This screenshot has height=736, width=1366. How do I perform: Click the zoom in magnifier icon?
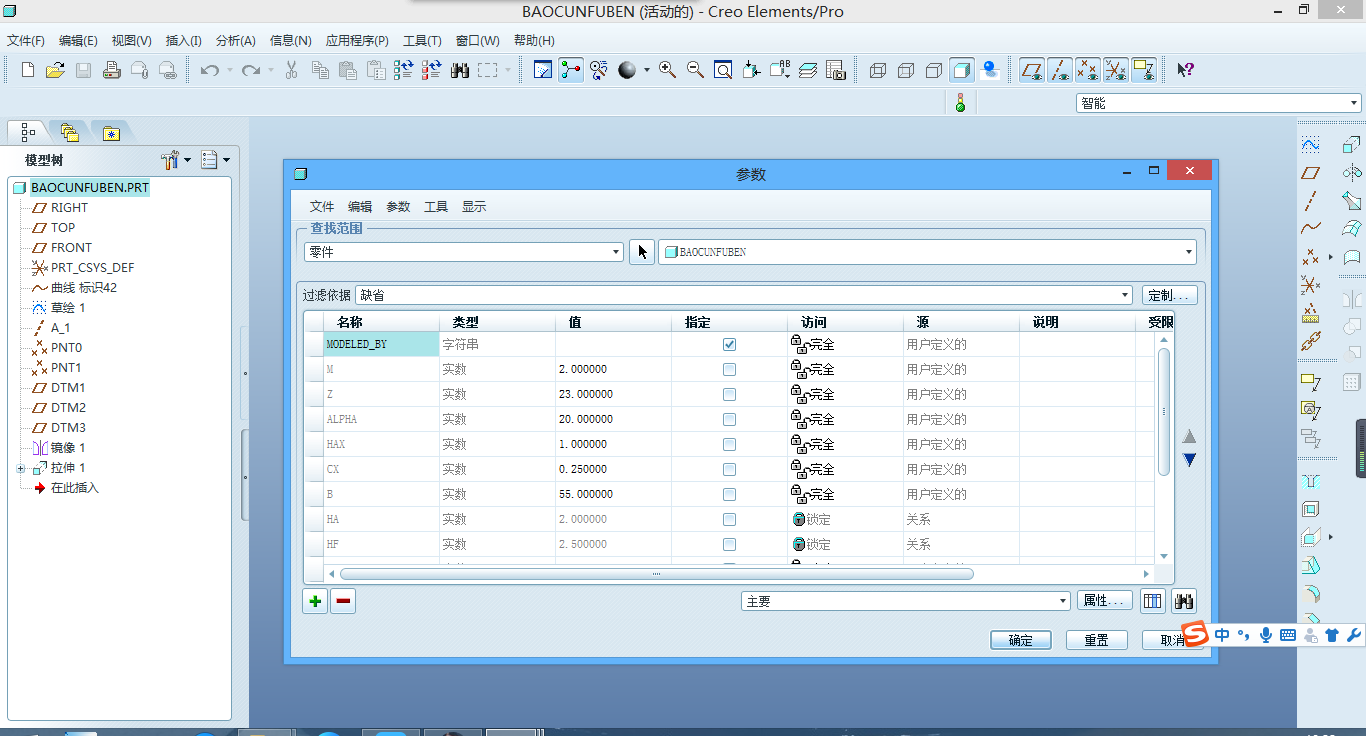(667, 70)
